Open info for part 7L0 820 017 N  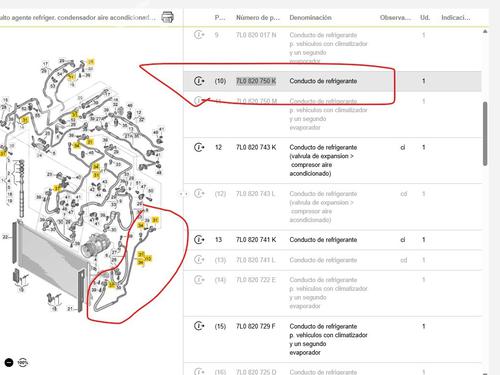point(199,34)
